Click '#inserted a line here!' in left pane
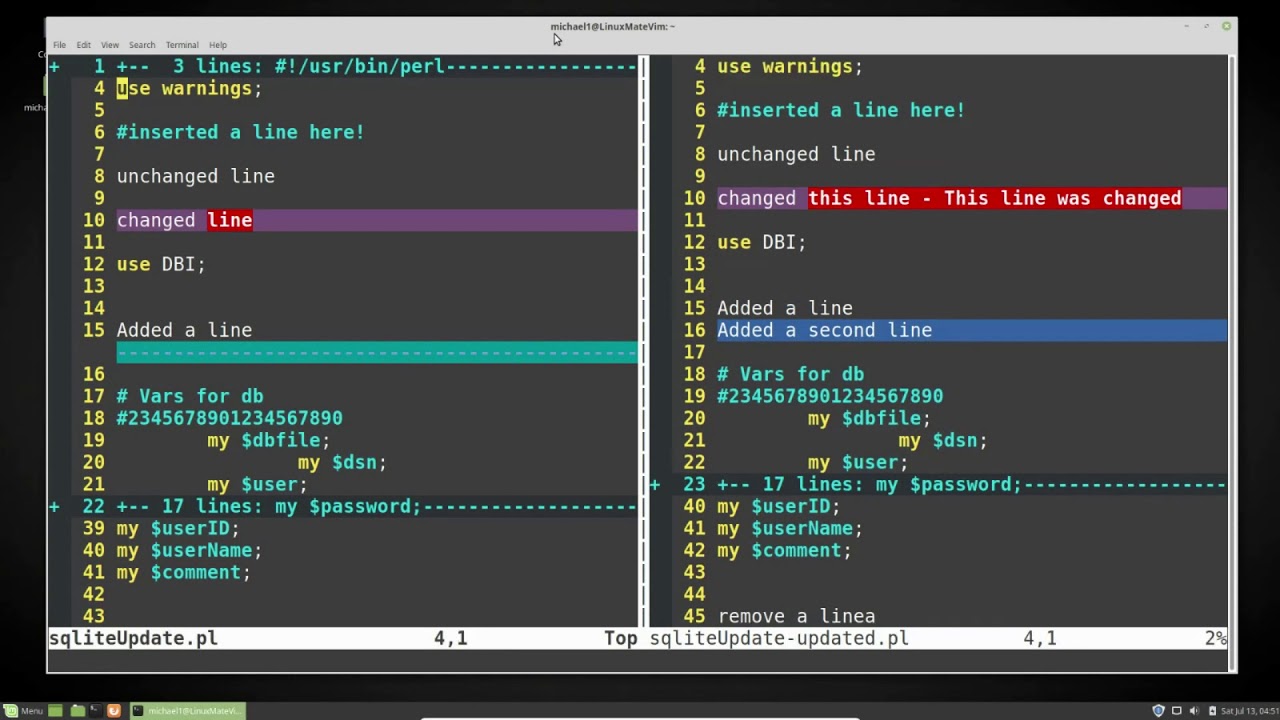 tap(241, 133)
